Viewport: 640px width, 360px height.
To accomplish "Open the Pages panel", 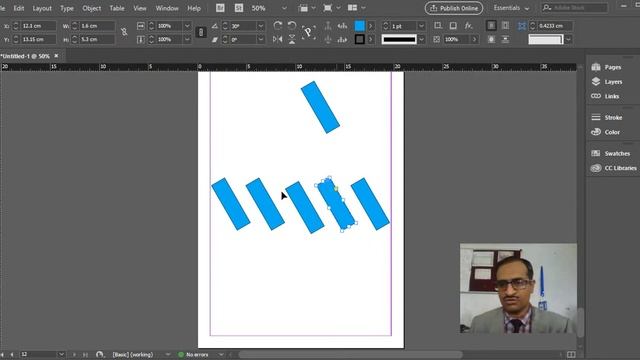I will [606, 67].
